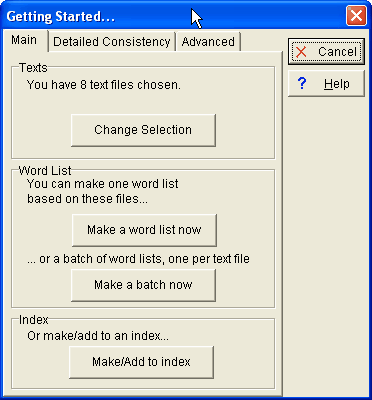Switch to the Main tab

click(x=24, y=40)
